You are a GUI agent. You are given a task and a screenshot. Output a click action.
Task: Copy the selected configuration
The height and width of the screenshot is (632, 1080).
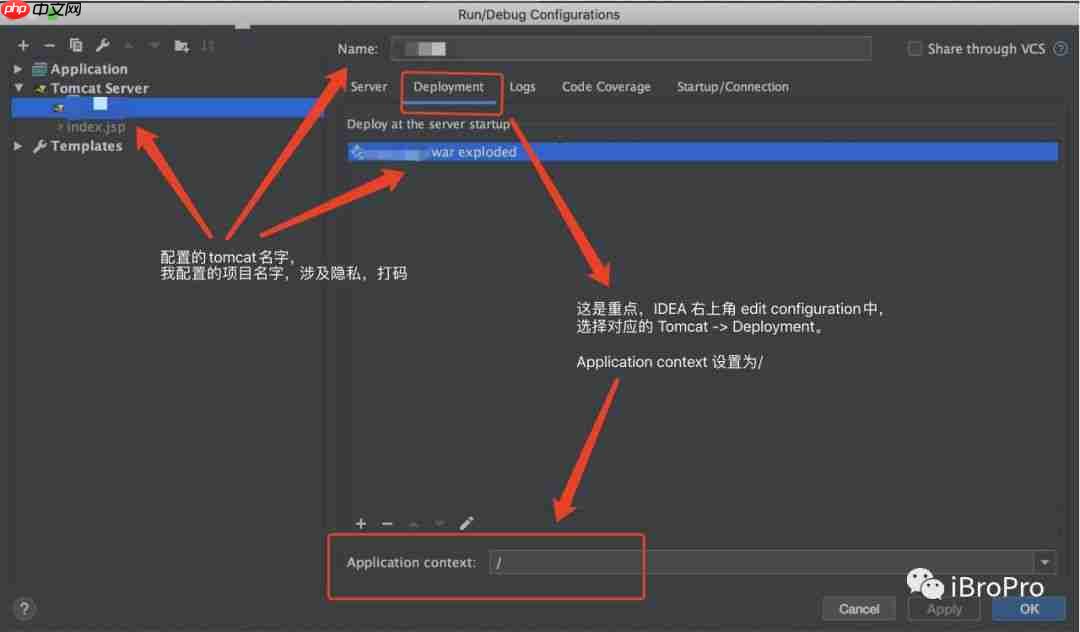(75, 45)
